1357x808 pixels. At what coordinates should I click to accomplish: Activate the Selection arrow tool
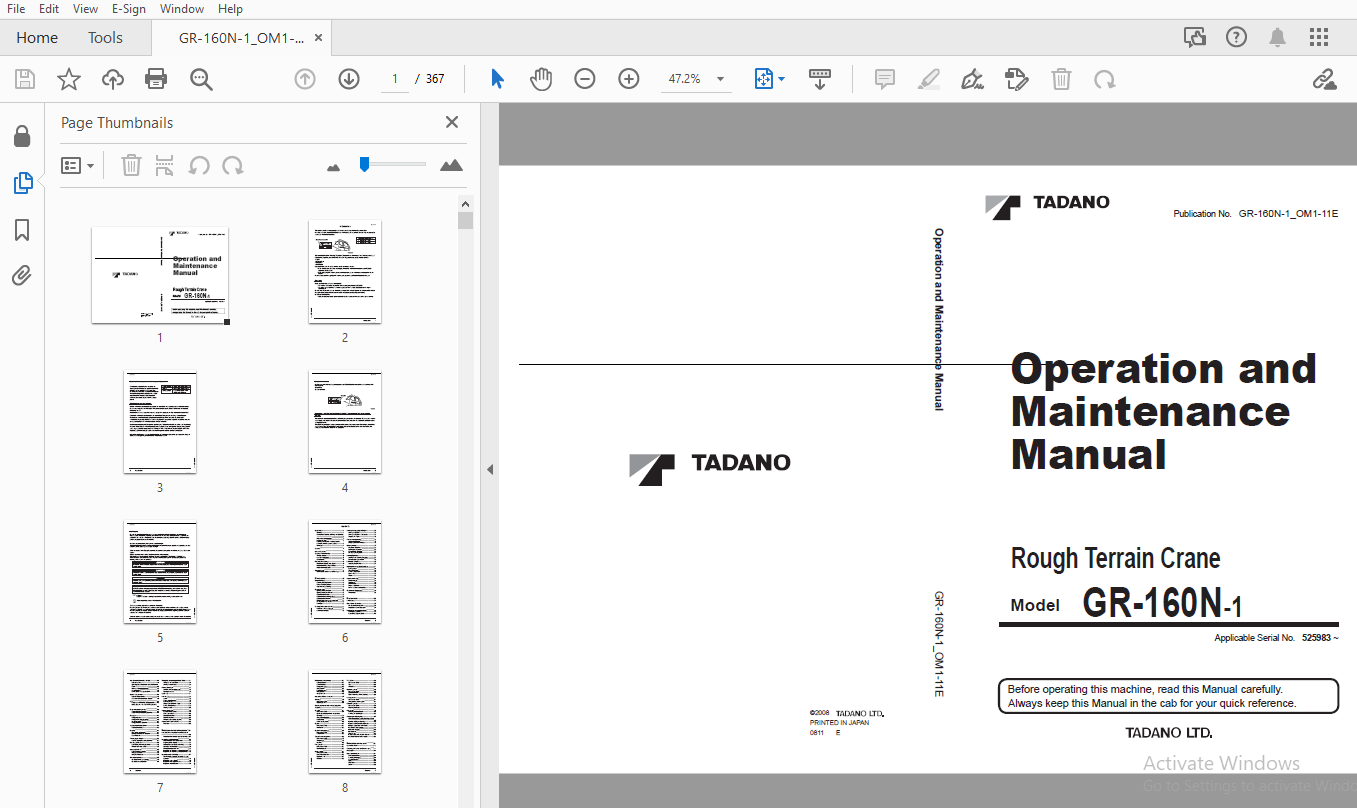pyautogui.click(x=497, y=79)
